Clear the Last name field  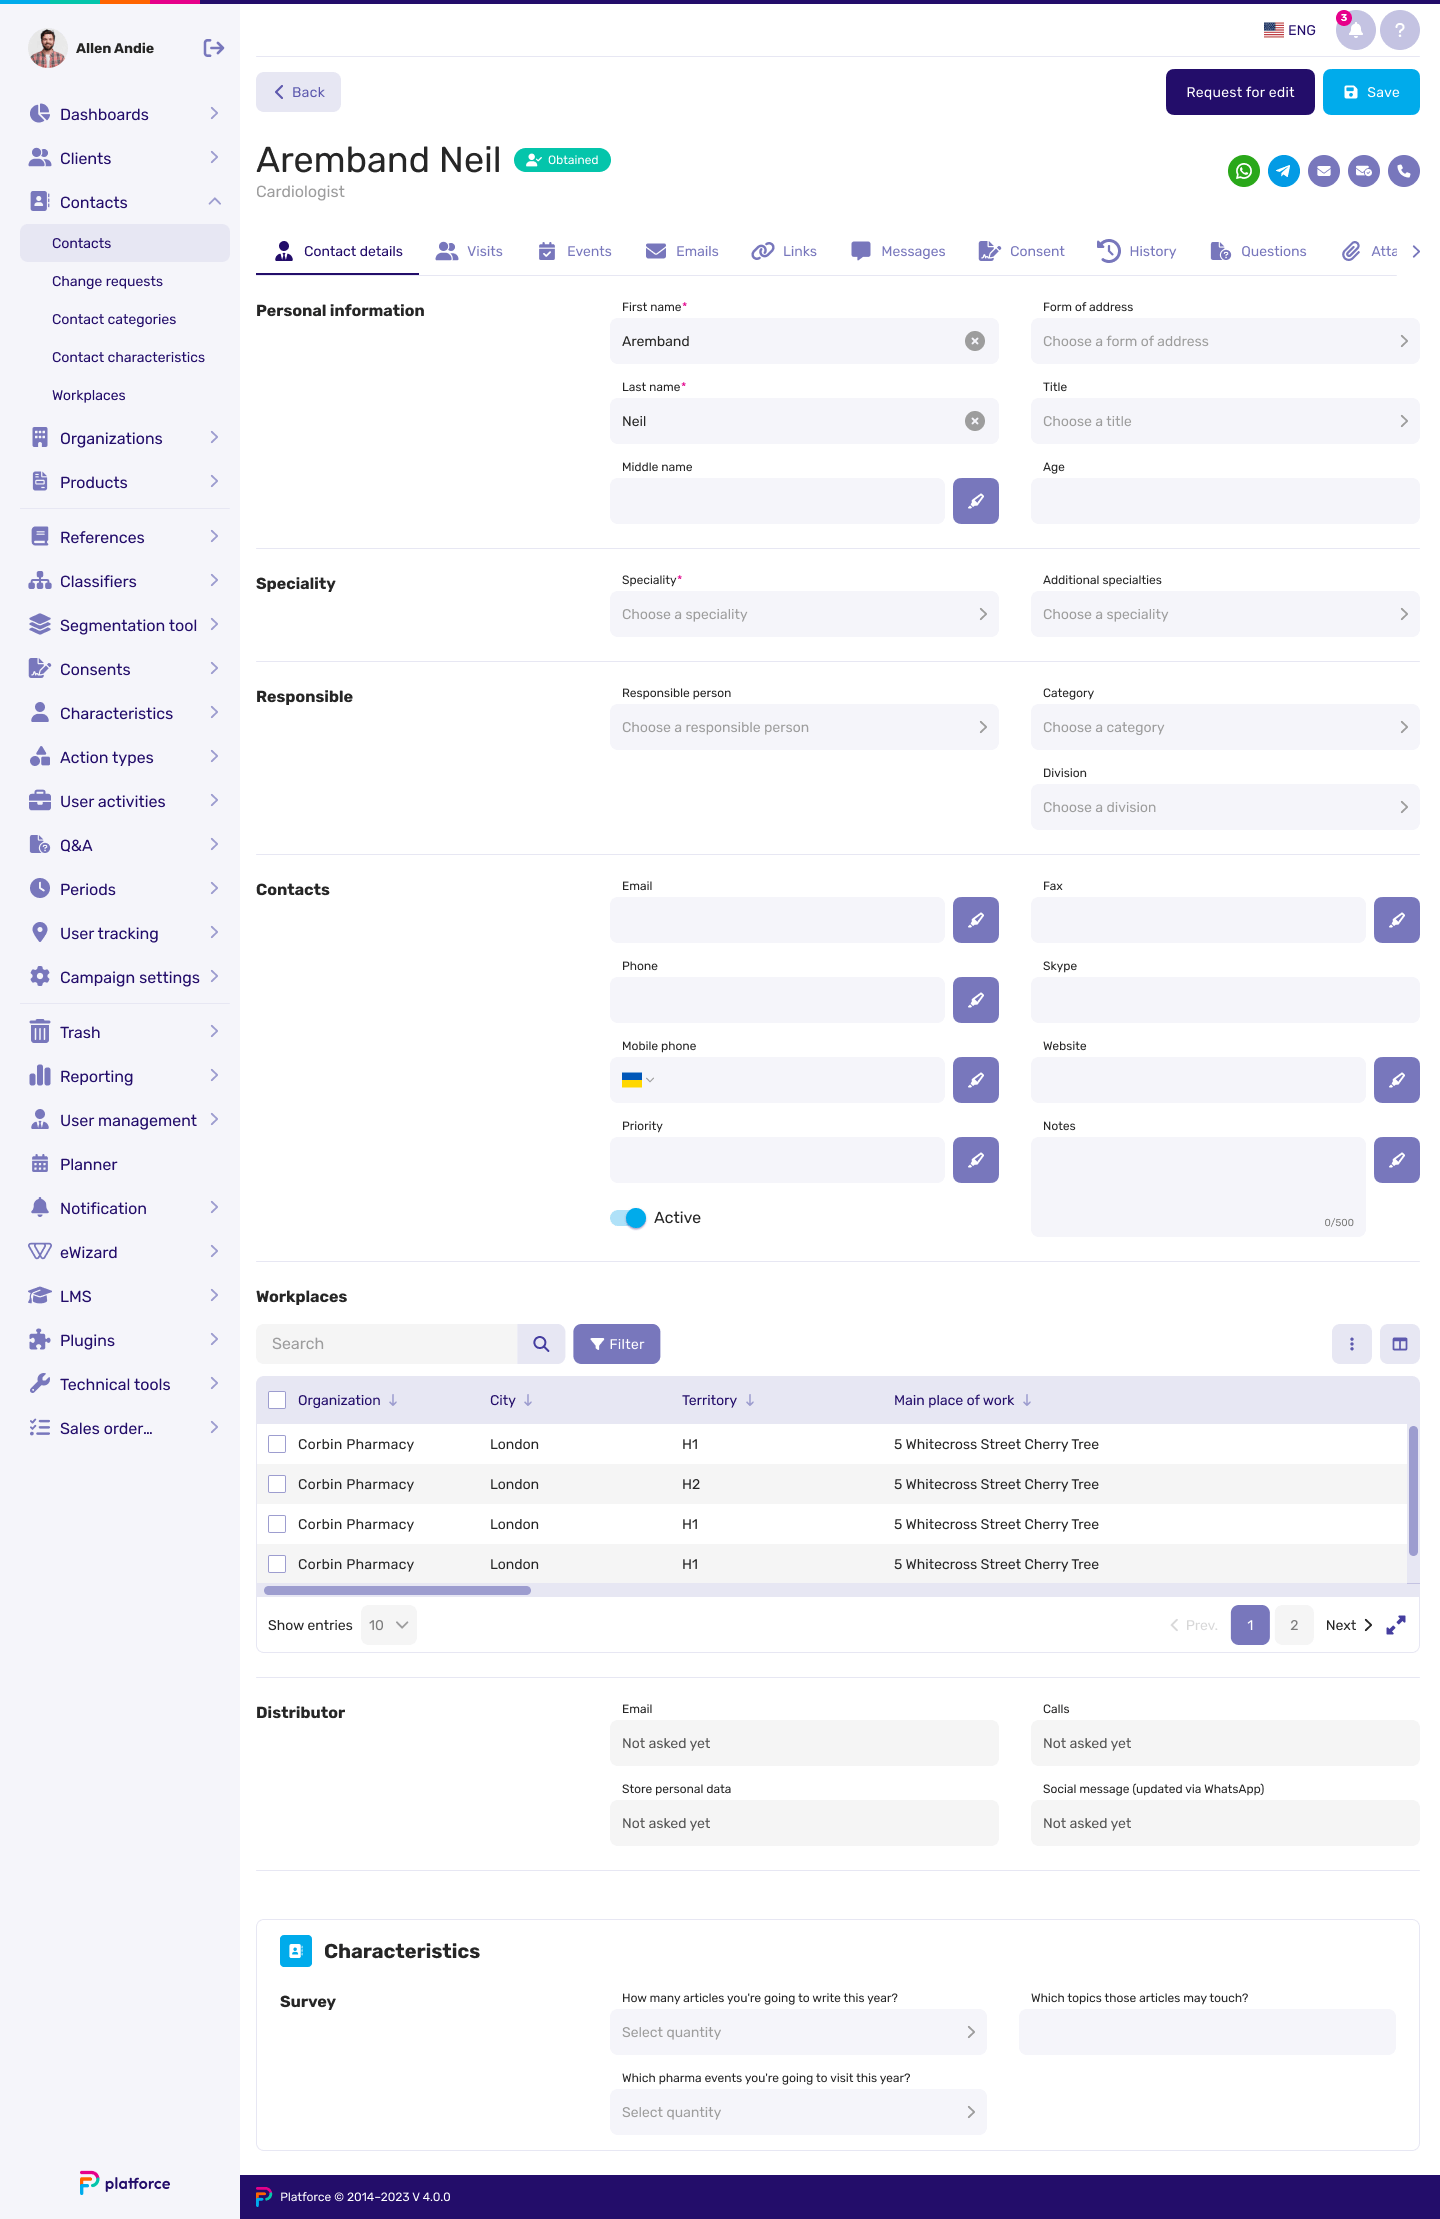974,421
